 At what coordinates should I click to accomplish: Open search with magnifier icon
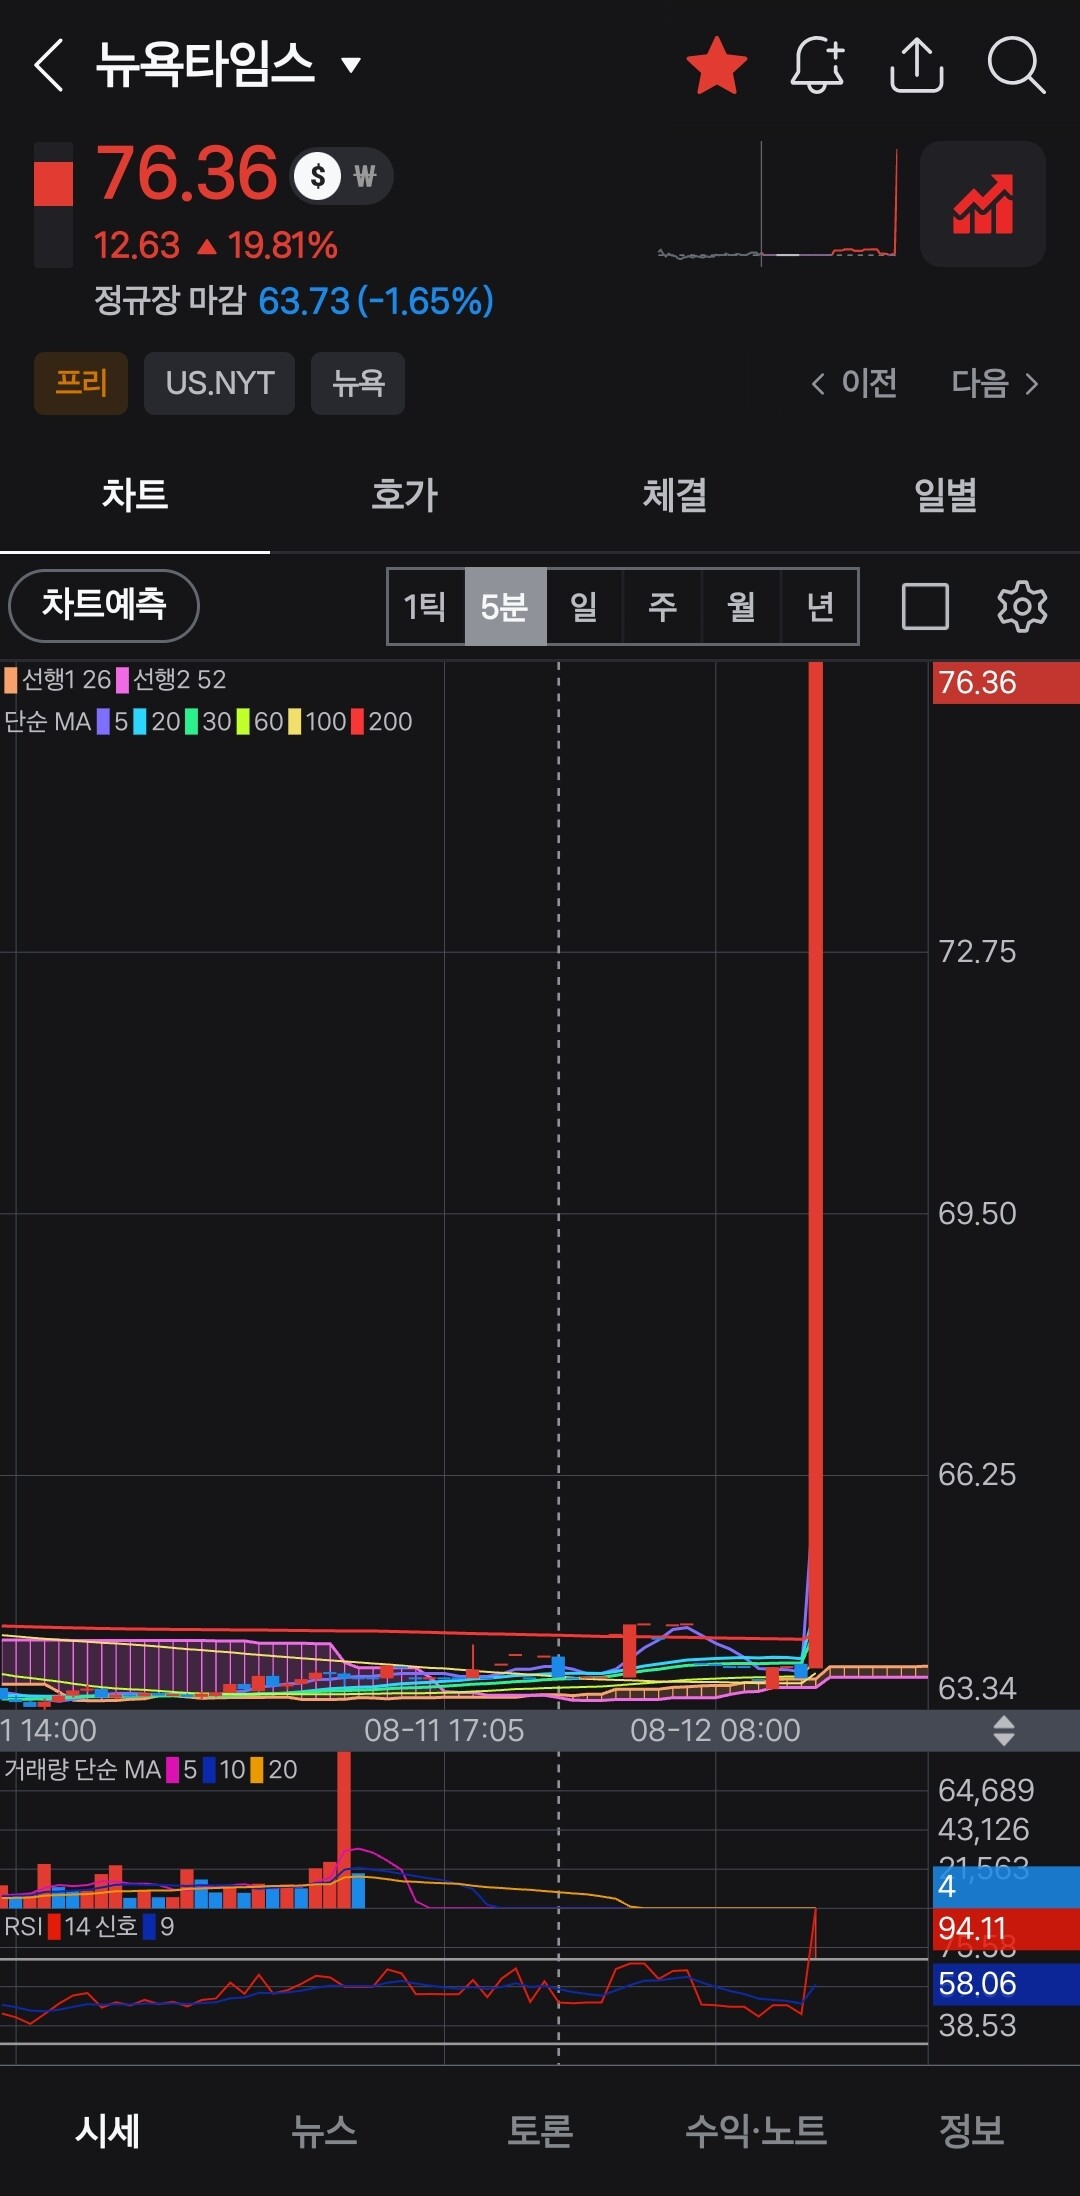tap(1016, 66)
